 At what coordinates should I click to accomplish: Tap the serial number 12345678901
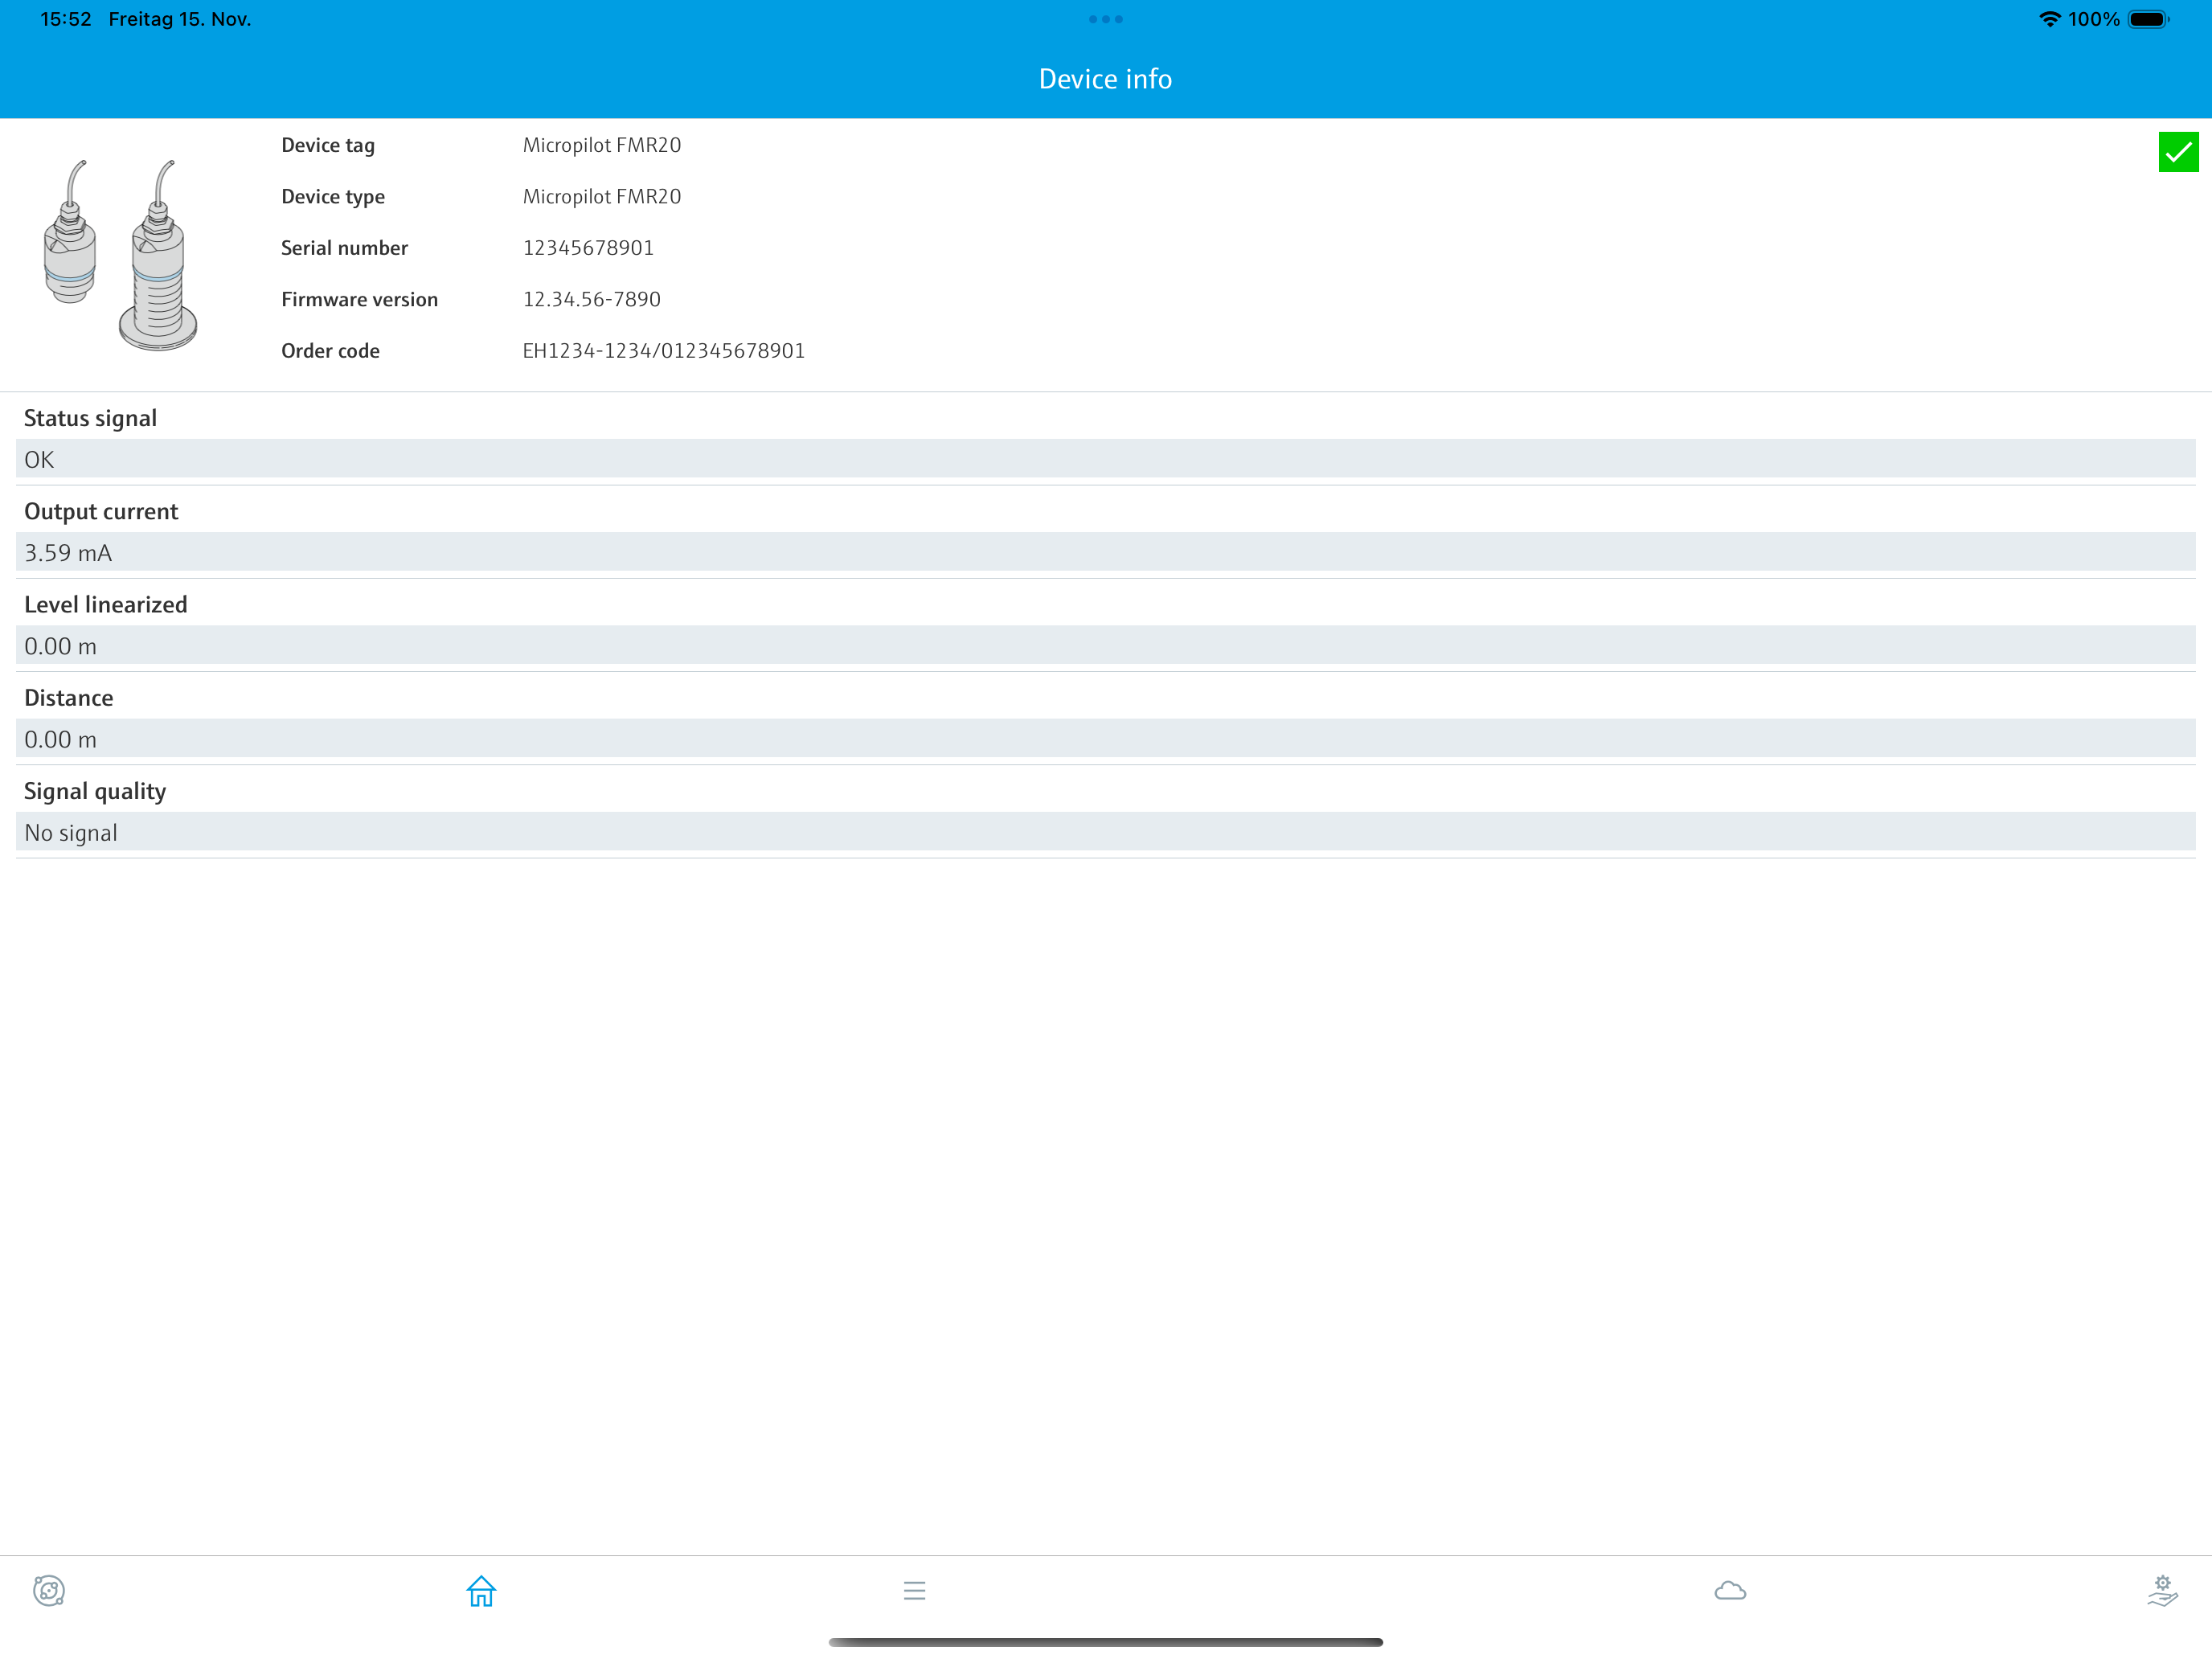(588, 248)
